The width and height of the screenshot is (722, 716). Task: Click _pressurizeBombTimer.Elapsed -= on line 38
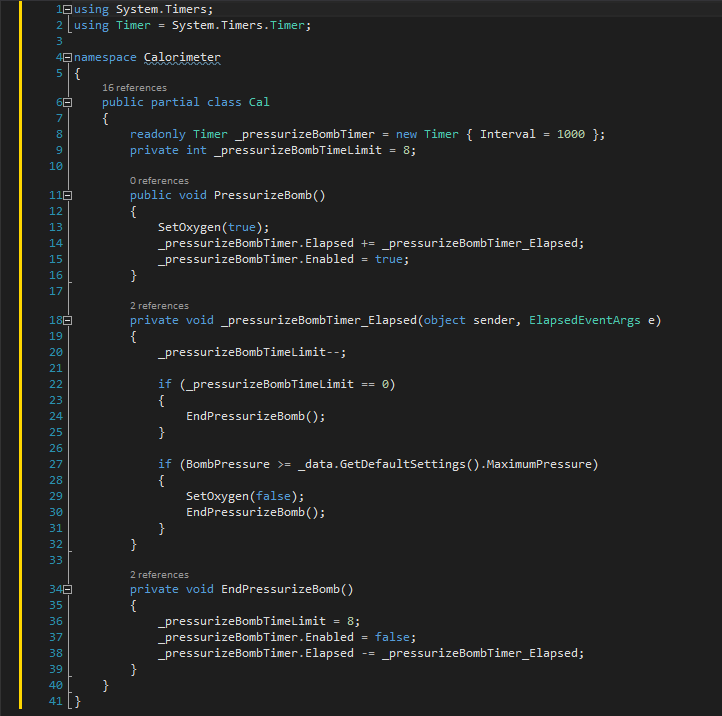[x=267, y=653]
